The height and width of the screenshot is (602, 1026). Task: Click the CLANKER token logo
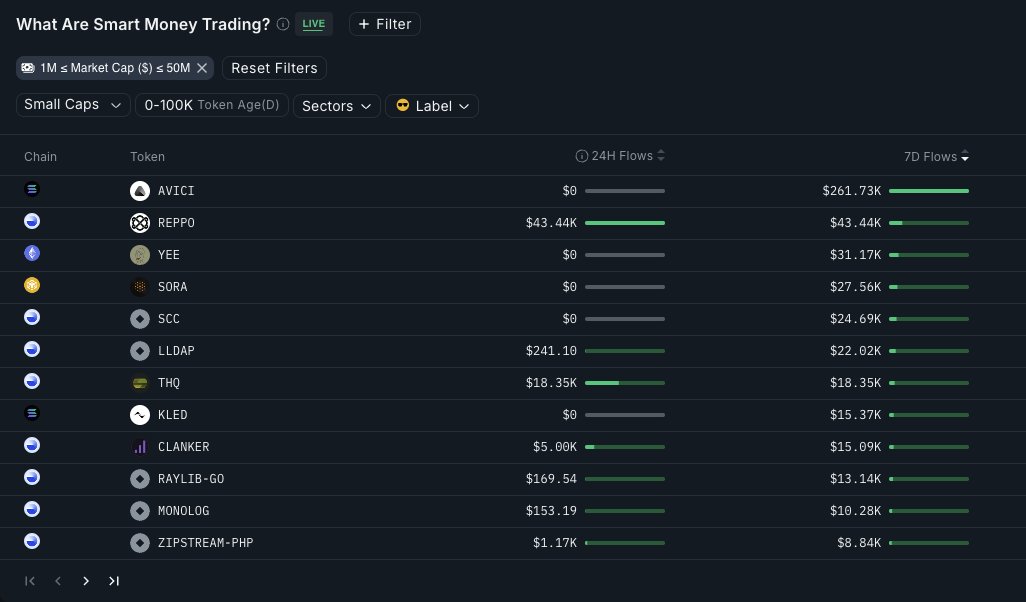tap(140, 448)
